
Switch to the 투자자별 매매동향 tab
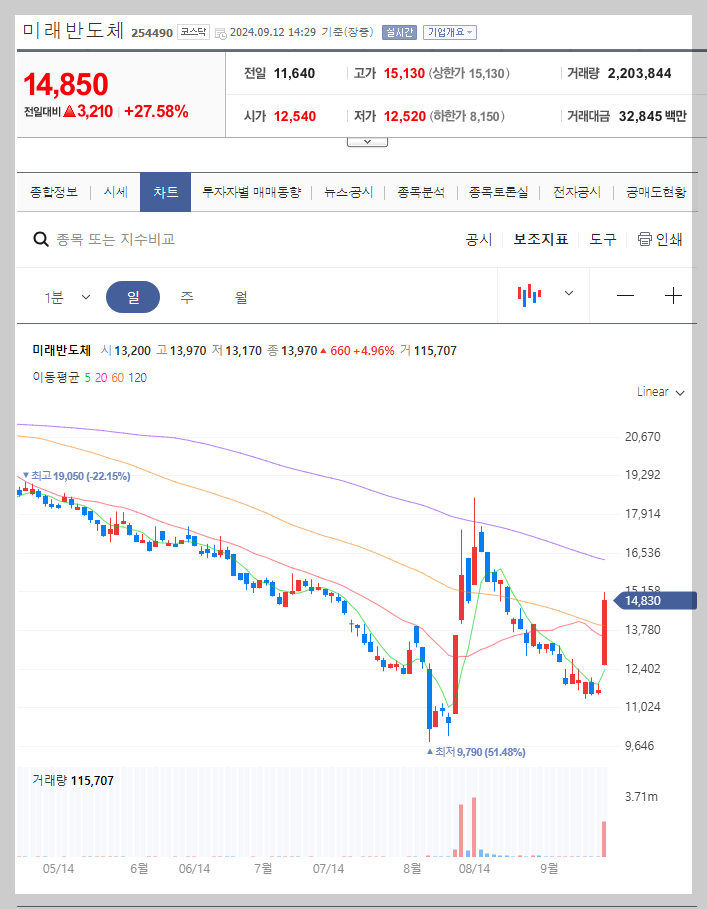pyautogui.click(x=249, y=191)
